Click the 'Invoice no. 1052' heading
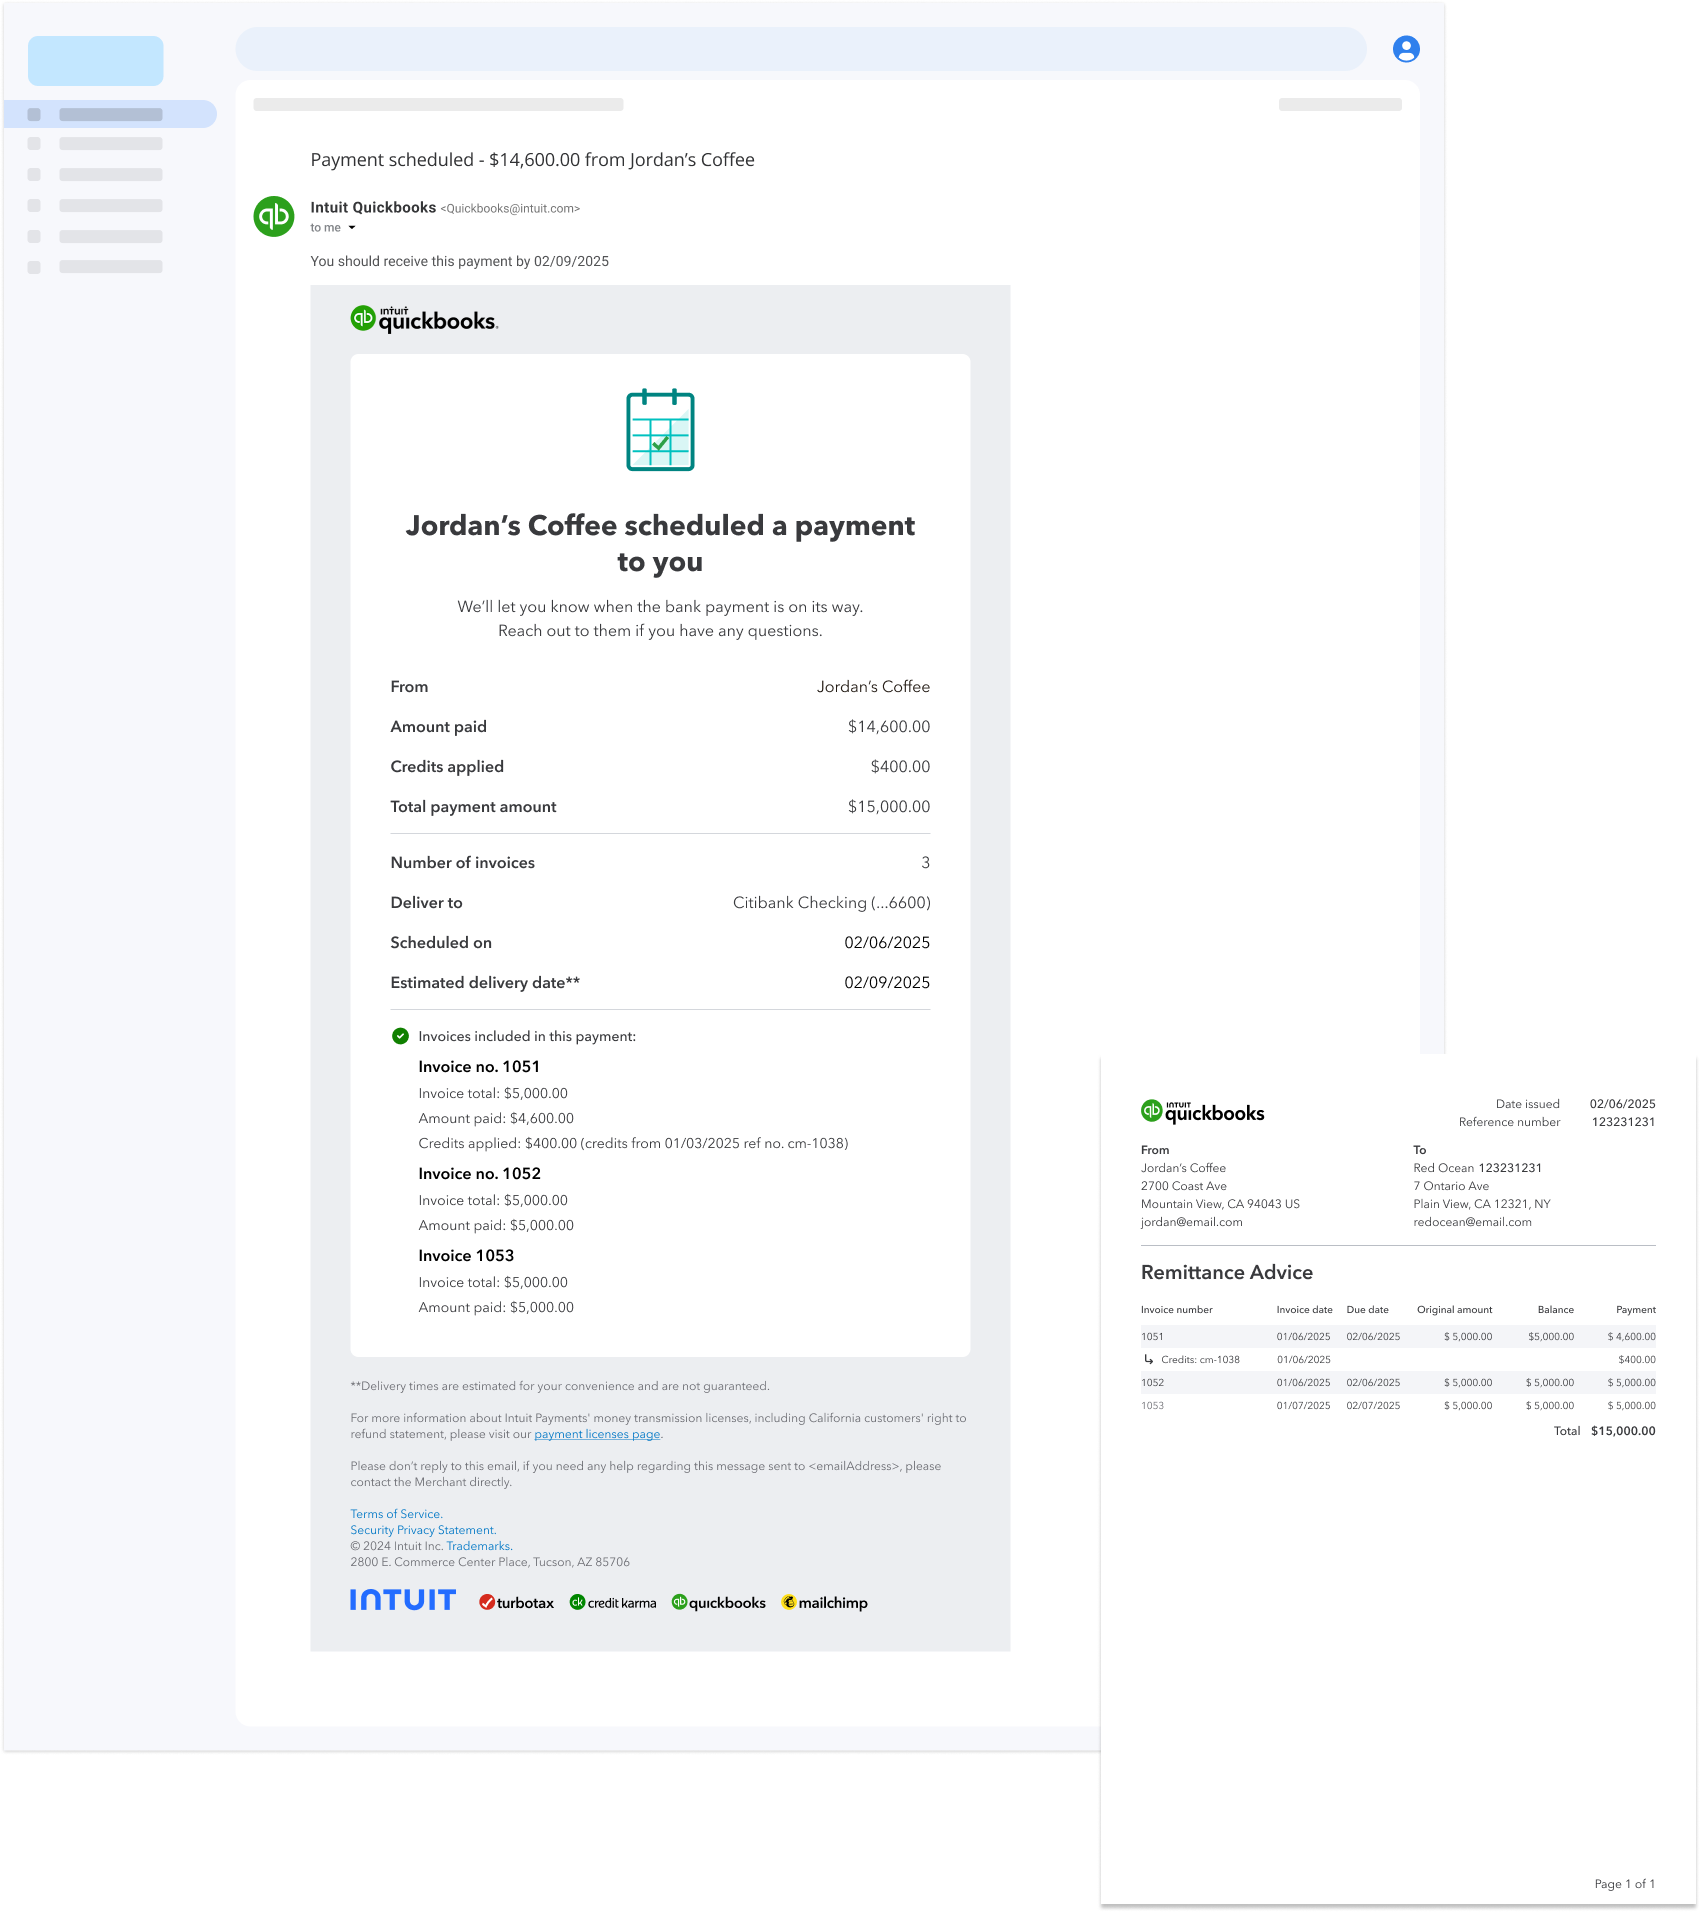 [479, 1173]
